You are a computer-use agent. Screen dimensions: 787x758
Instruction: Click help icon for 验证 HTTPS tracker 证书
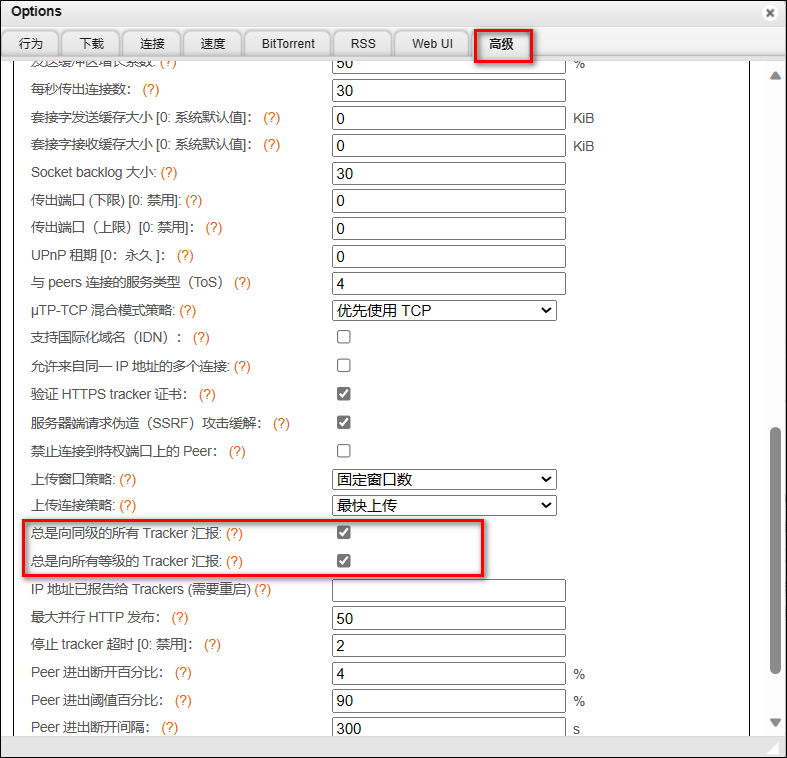(207, 395)
